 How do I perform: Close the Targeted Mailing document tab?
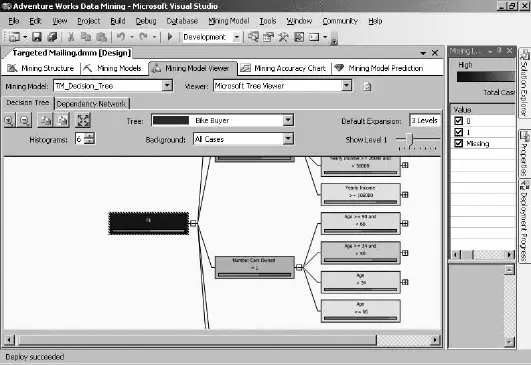(x=435, y=53)
